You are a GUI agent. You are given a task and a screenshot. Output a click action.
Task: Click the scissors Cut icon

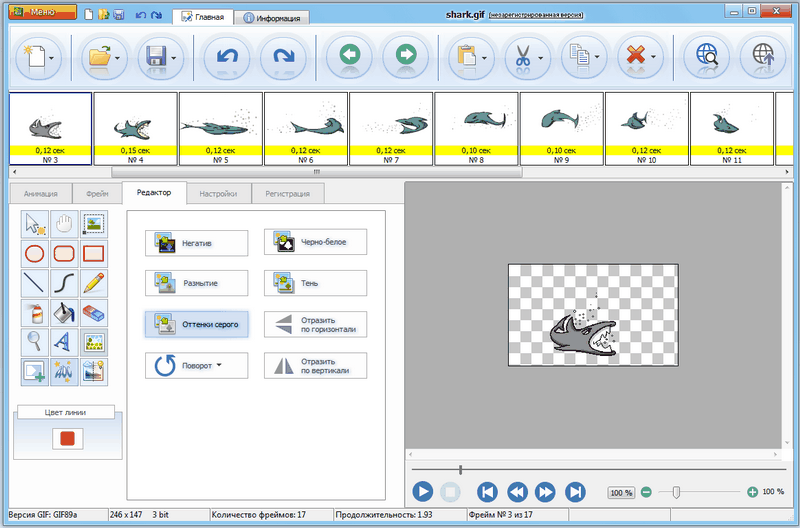tap(521, 56)
